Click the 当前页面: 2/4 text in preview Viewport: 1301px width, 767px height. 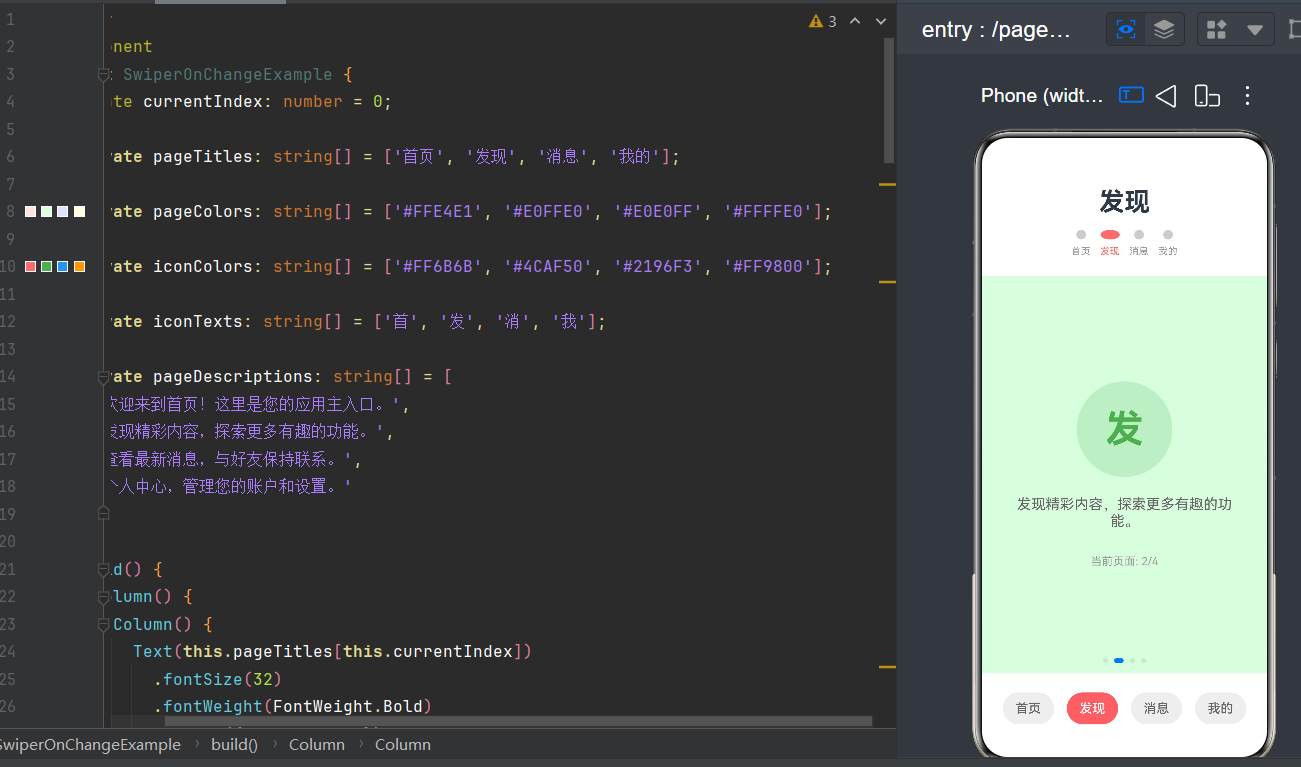pos(1124,561)
